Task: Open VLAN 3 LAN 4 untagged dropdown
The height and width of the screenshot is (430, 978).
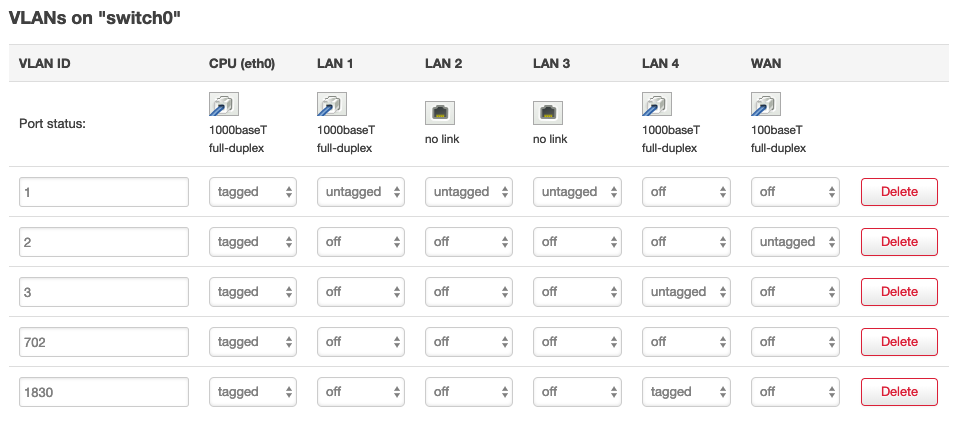Action: coord(686,292)
